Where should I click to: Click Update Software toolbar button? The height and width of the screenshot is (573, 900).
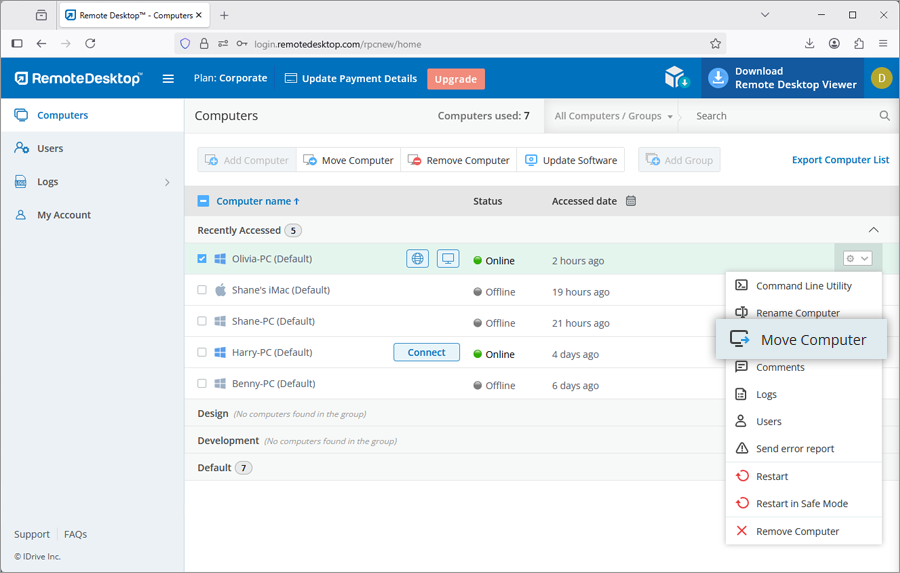point(571,160)
